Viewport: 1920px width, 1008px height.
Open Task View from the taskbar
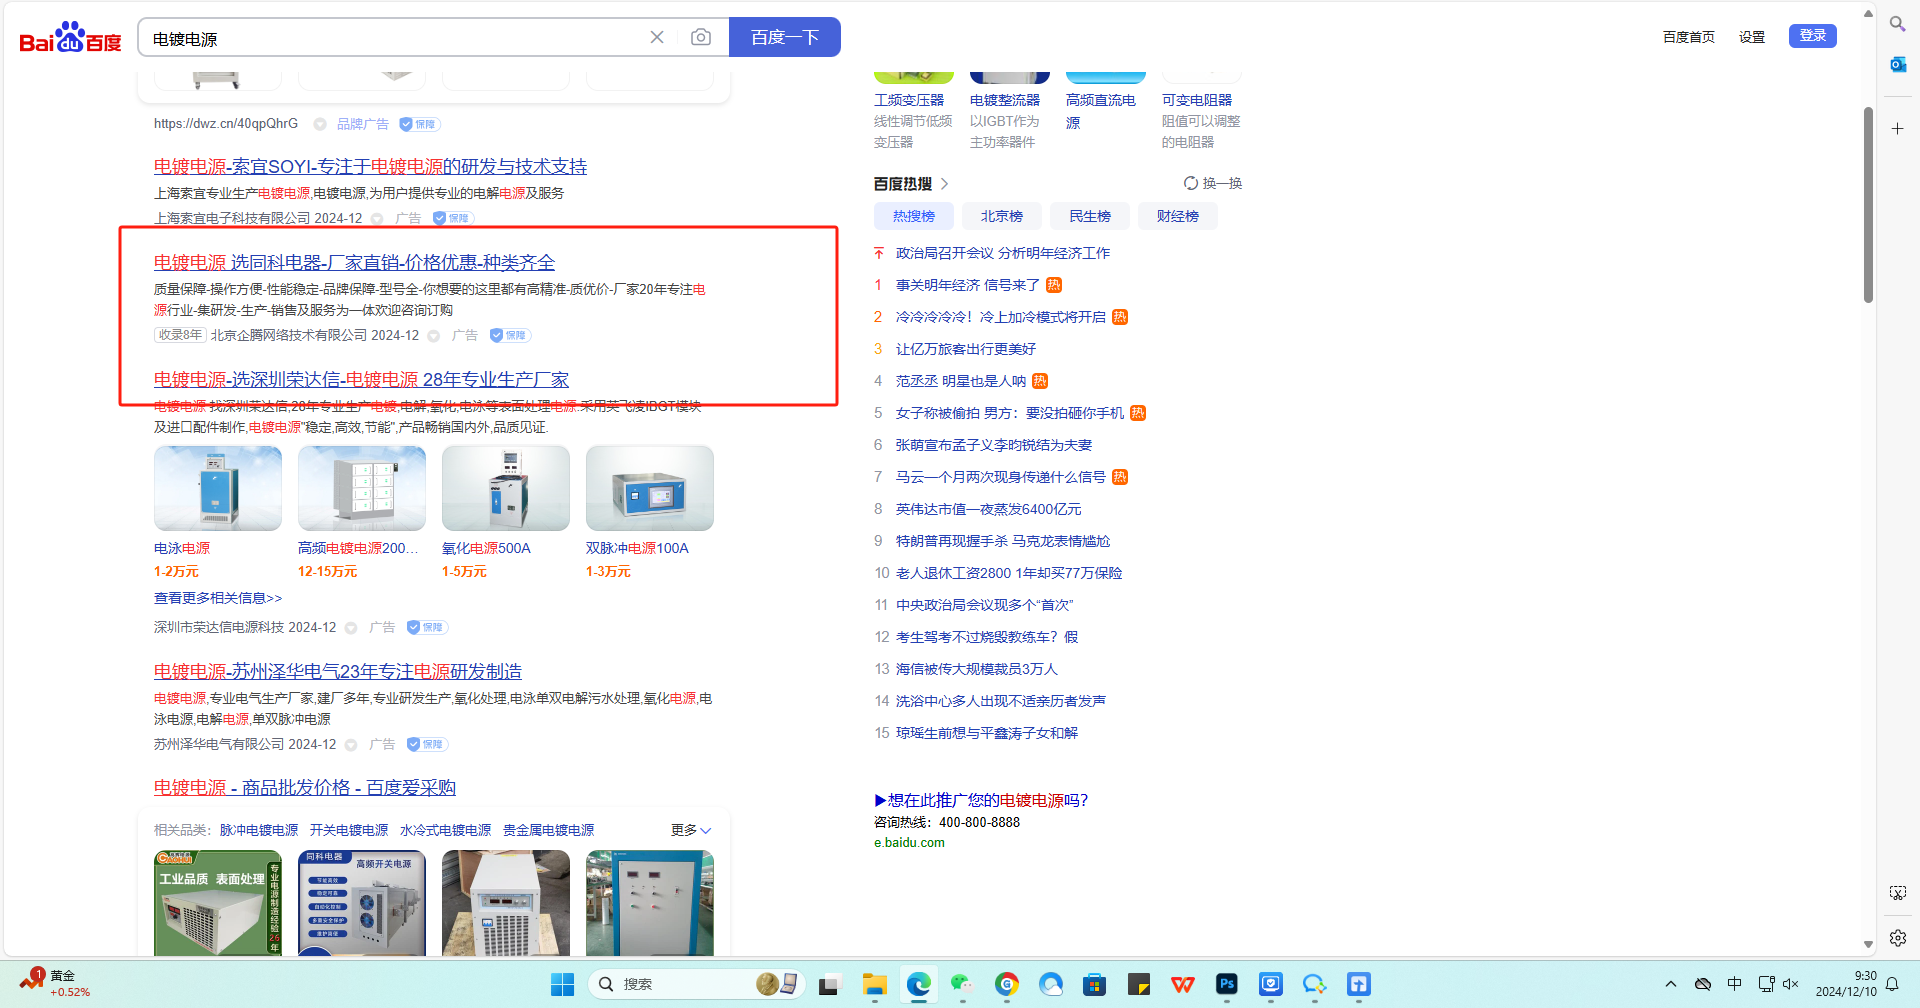pos(830,985)
